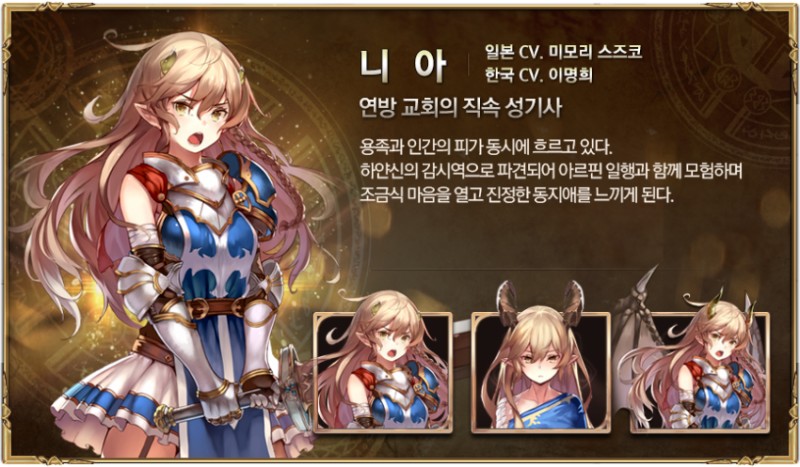Select the winged Nia portrait thumbnail
The width and height of the screenshot is (800, 467).
[699, 373]
